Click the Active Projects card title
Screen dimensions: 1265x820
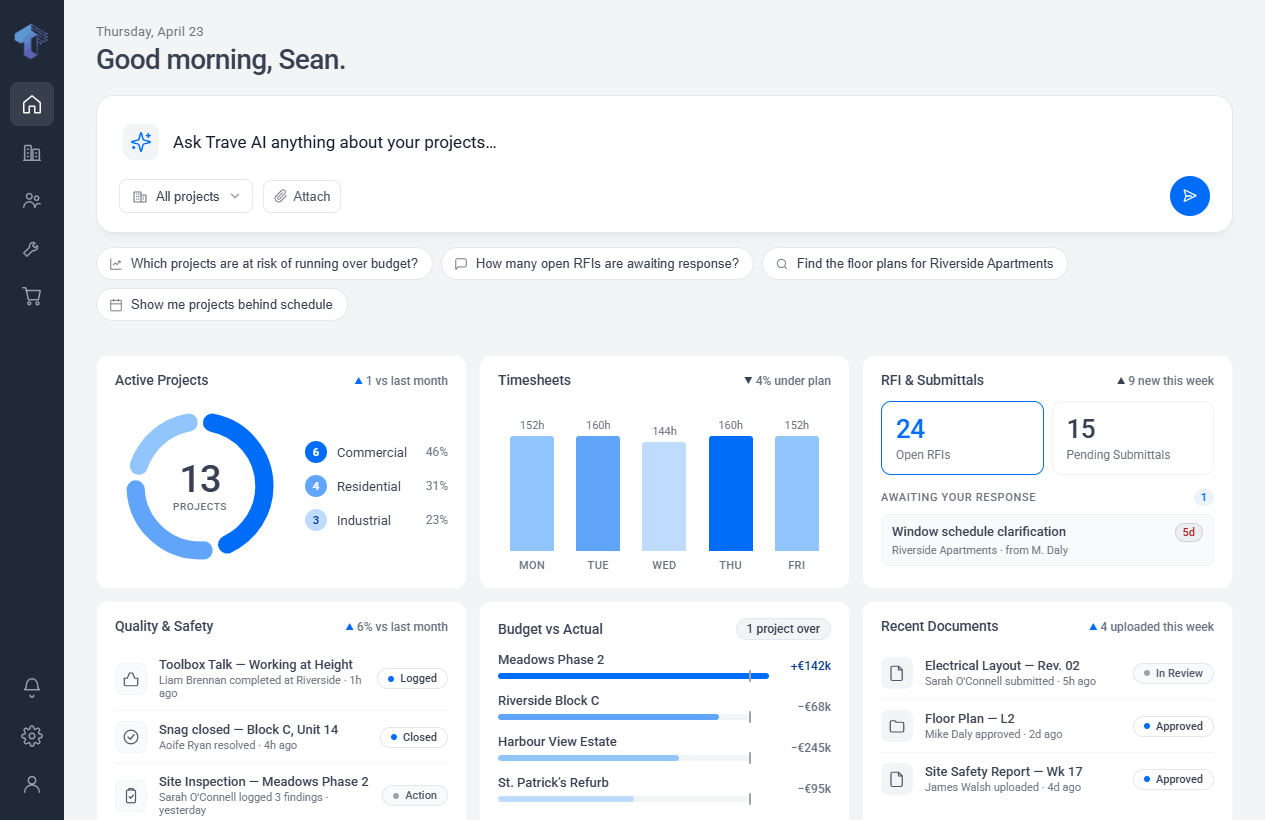tap(162, 380)
